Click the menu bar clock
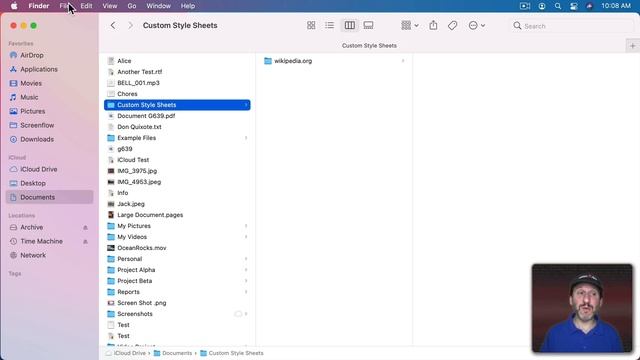This screenshot has width=640, height=360. tap(616, 6)
